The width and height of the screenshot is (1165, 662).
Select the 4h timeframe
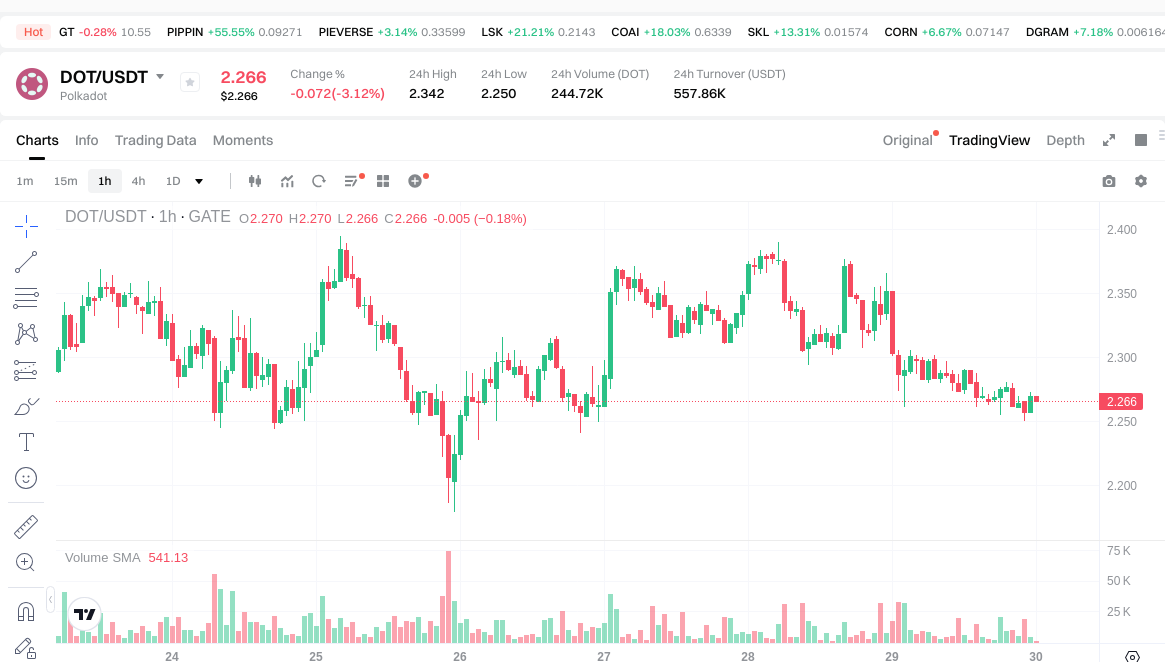138,181
